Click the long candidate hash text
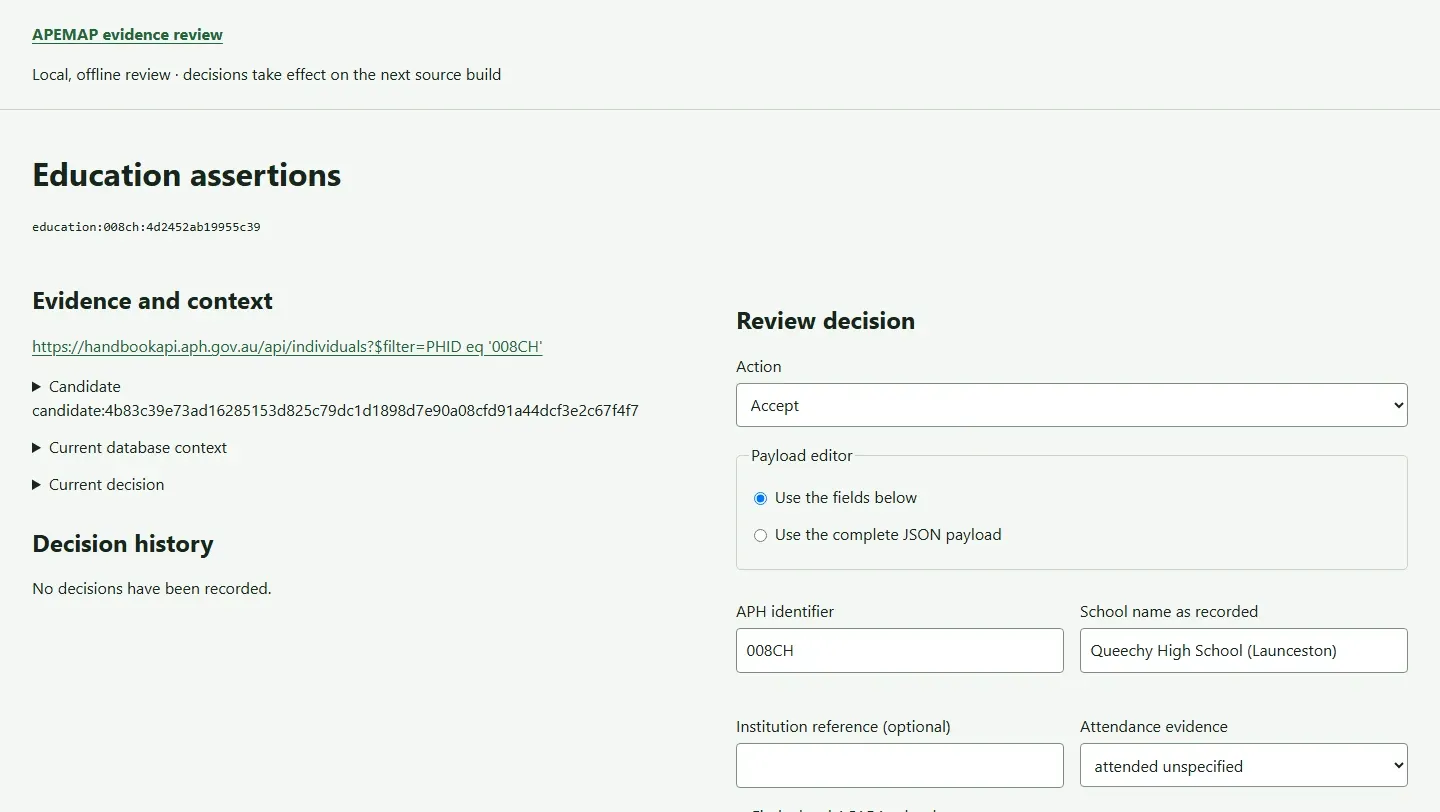The image size is (1440, 812). point(335,411)
